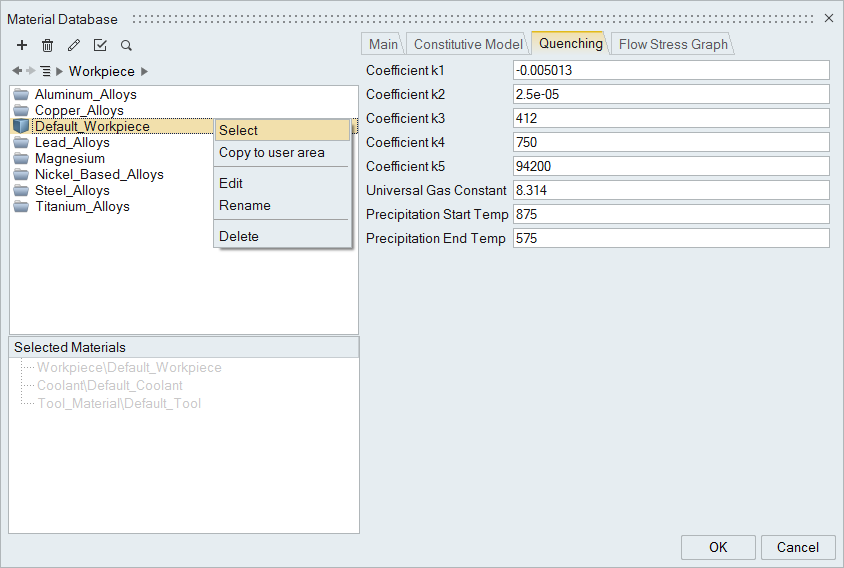Click the trash can delete icon
Viewport: 844px width, 568px height.
(47, 45)
